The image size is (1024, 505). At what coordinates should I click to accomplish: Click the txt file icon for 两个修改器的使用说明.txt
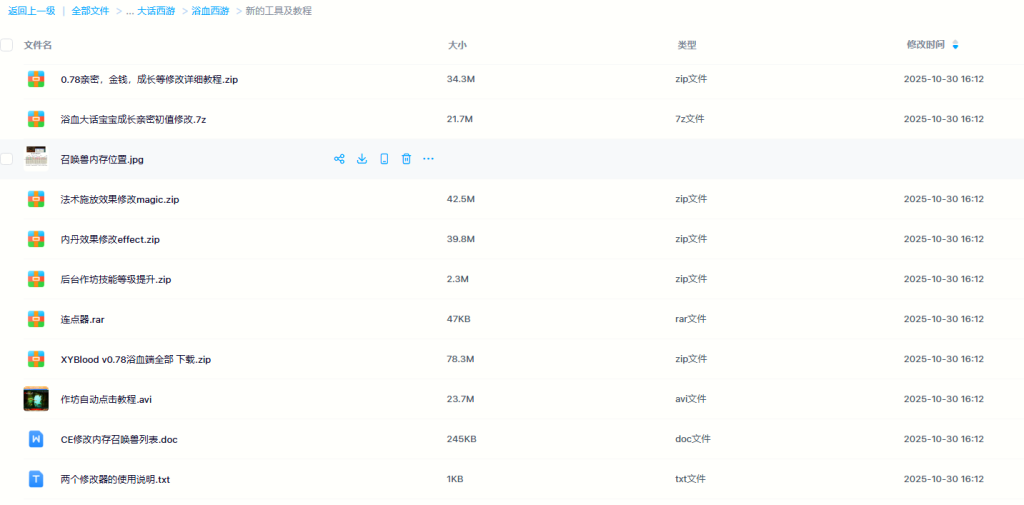coord(36,479)
